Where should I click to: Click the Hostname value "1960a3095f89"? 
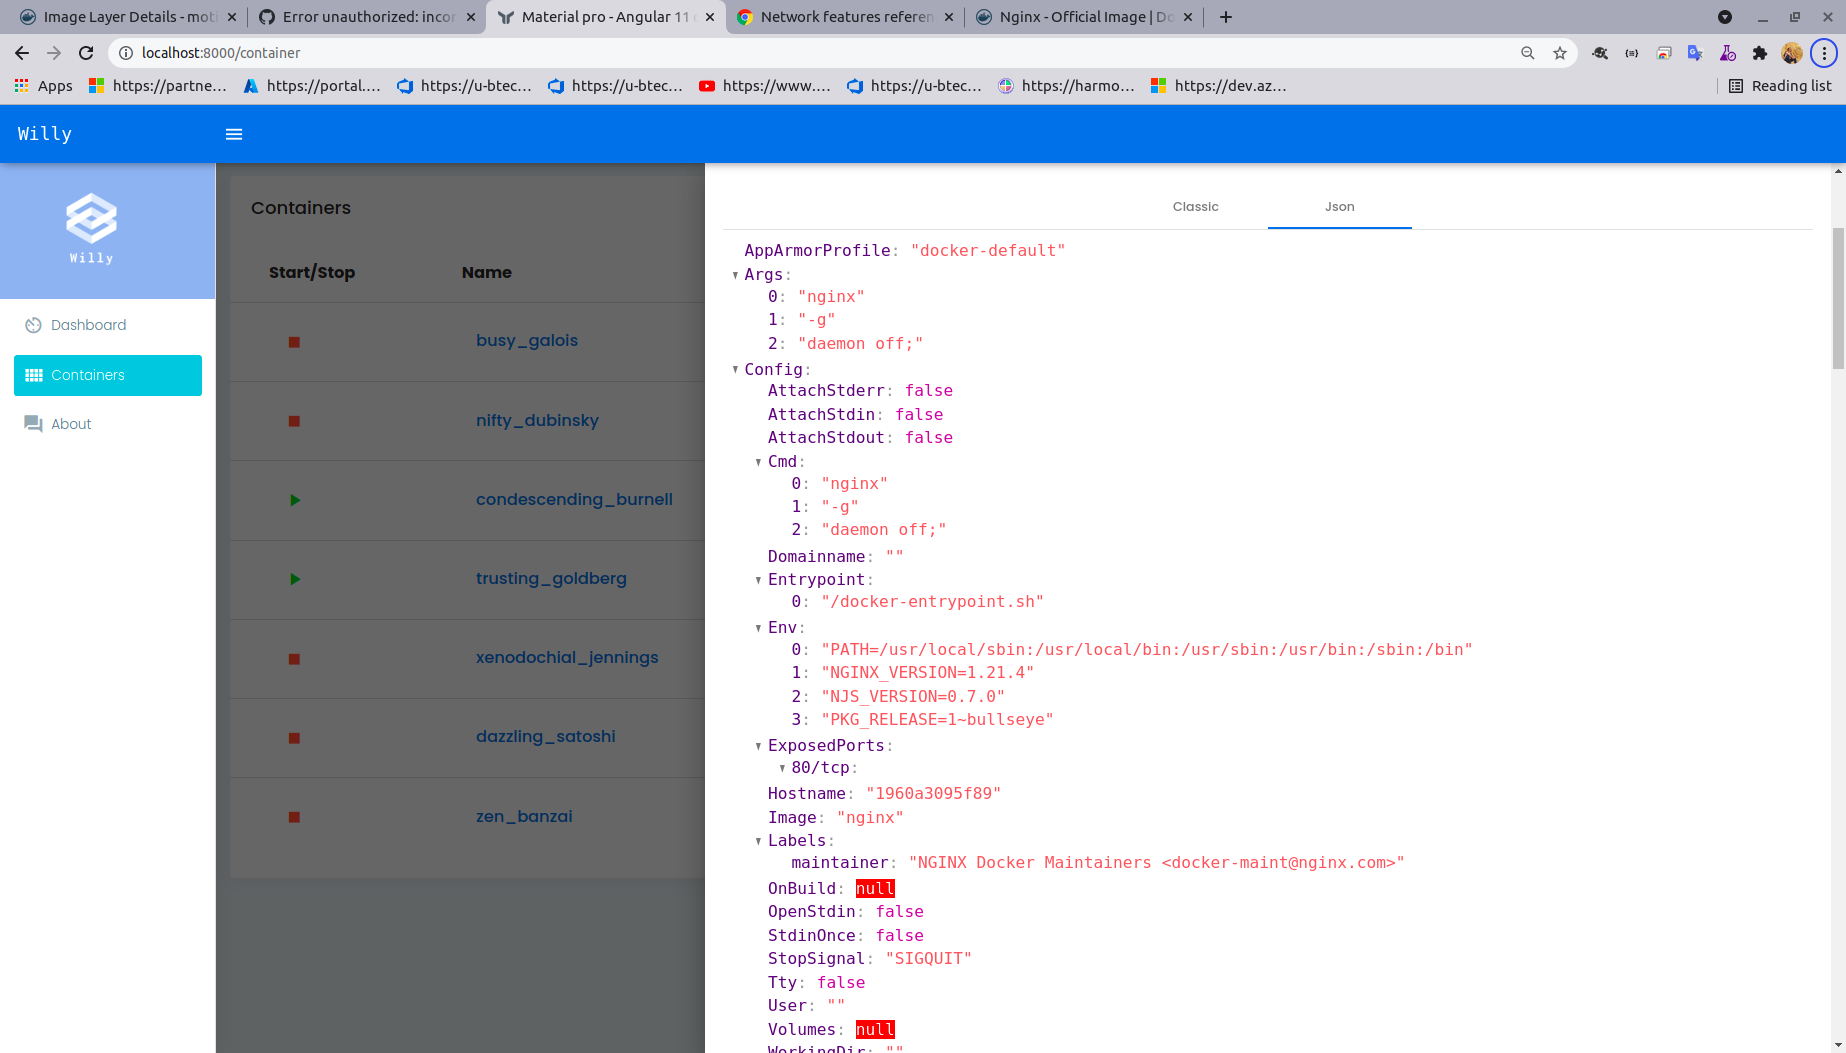pos(933,793)
